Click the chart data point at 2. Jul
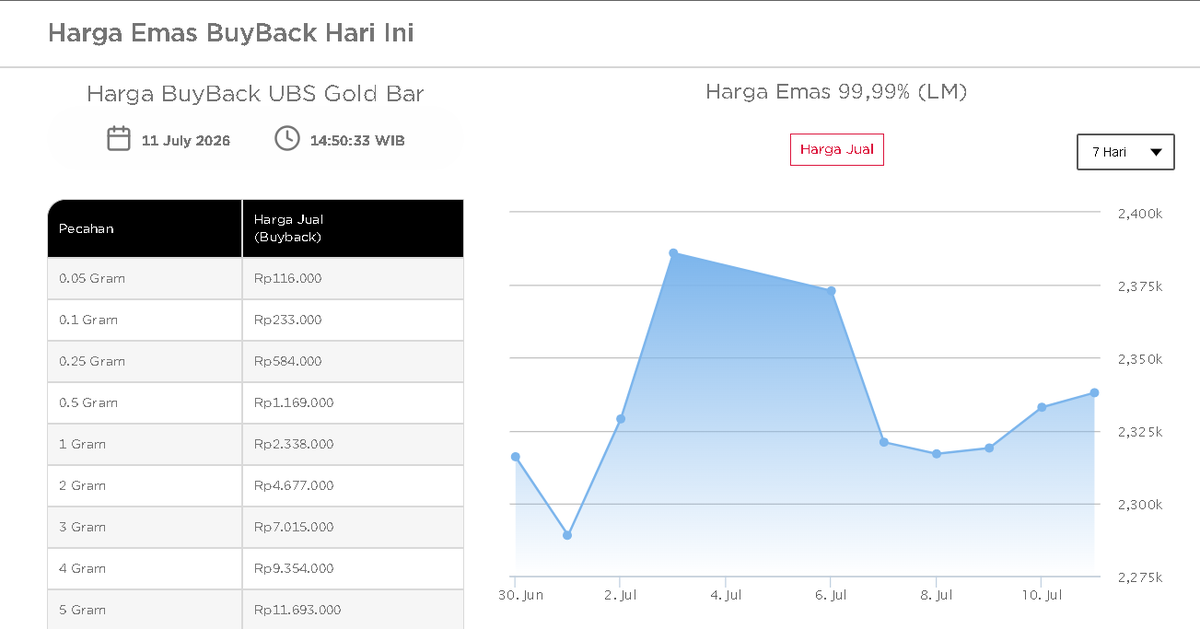 (x=620, y=419)
